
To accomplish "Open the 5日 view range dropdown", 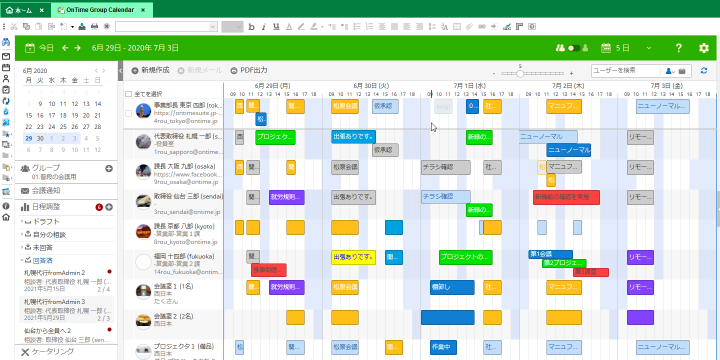I will [x=649, y=48].
